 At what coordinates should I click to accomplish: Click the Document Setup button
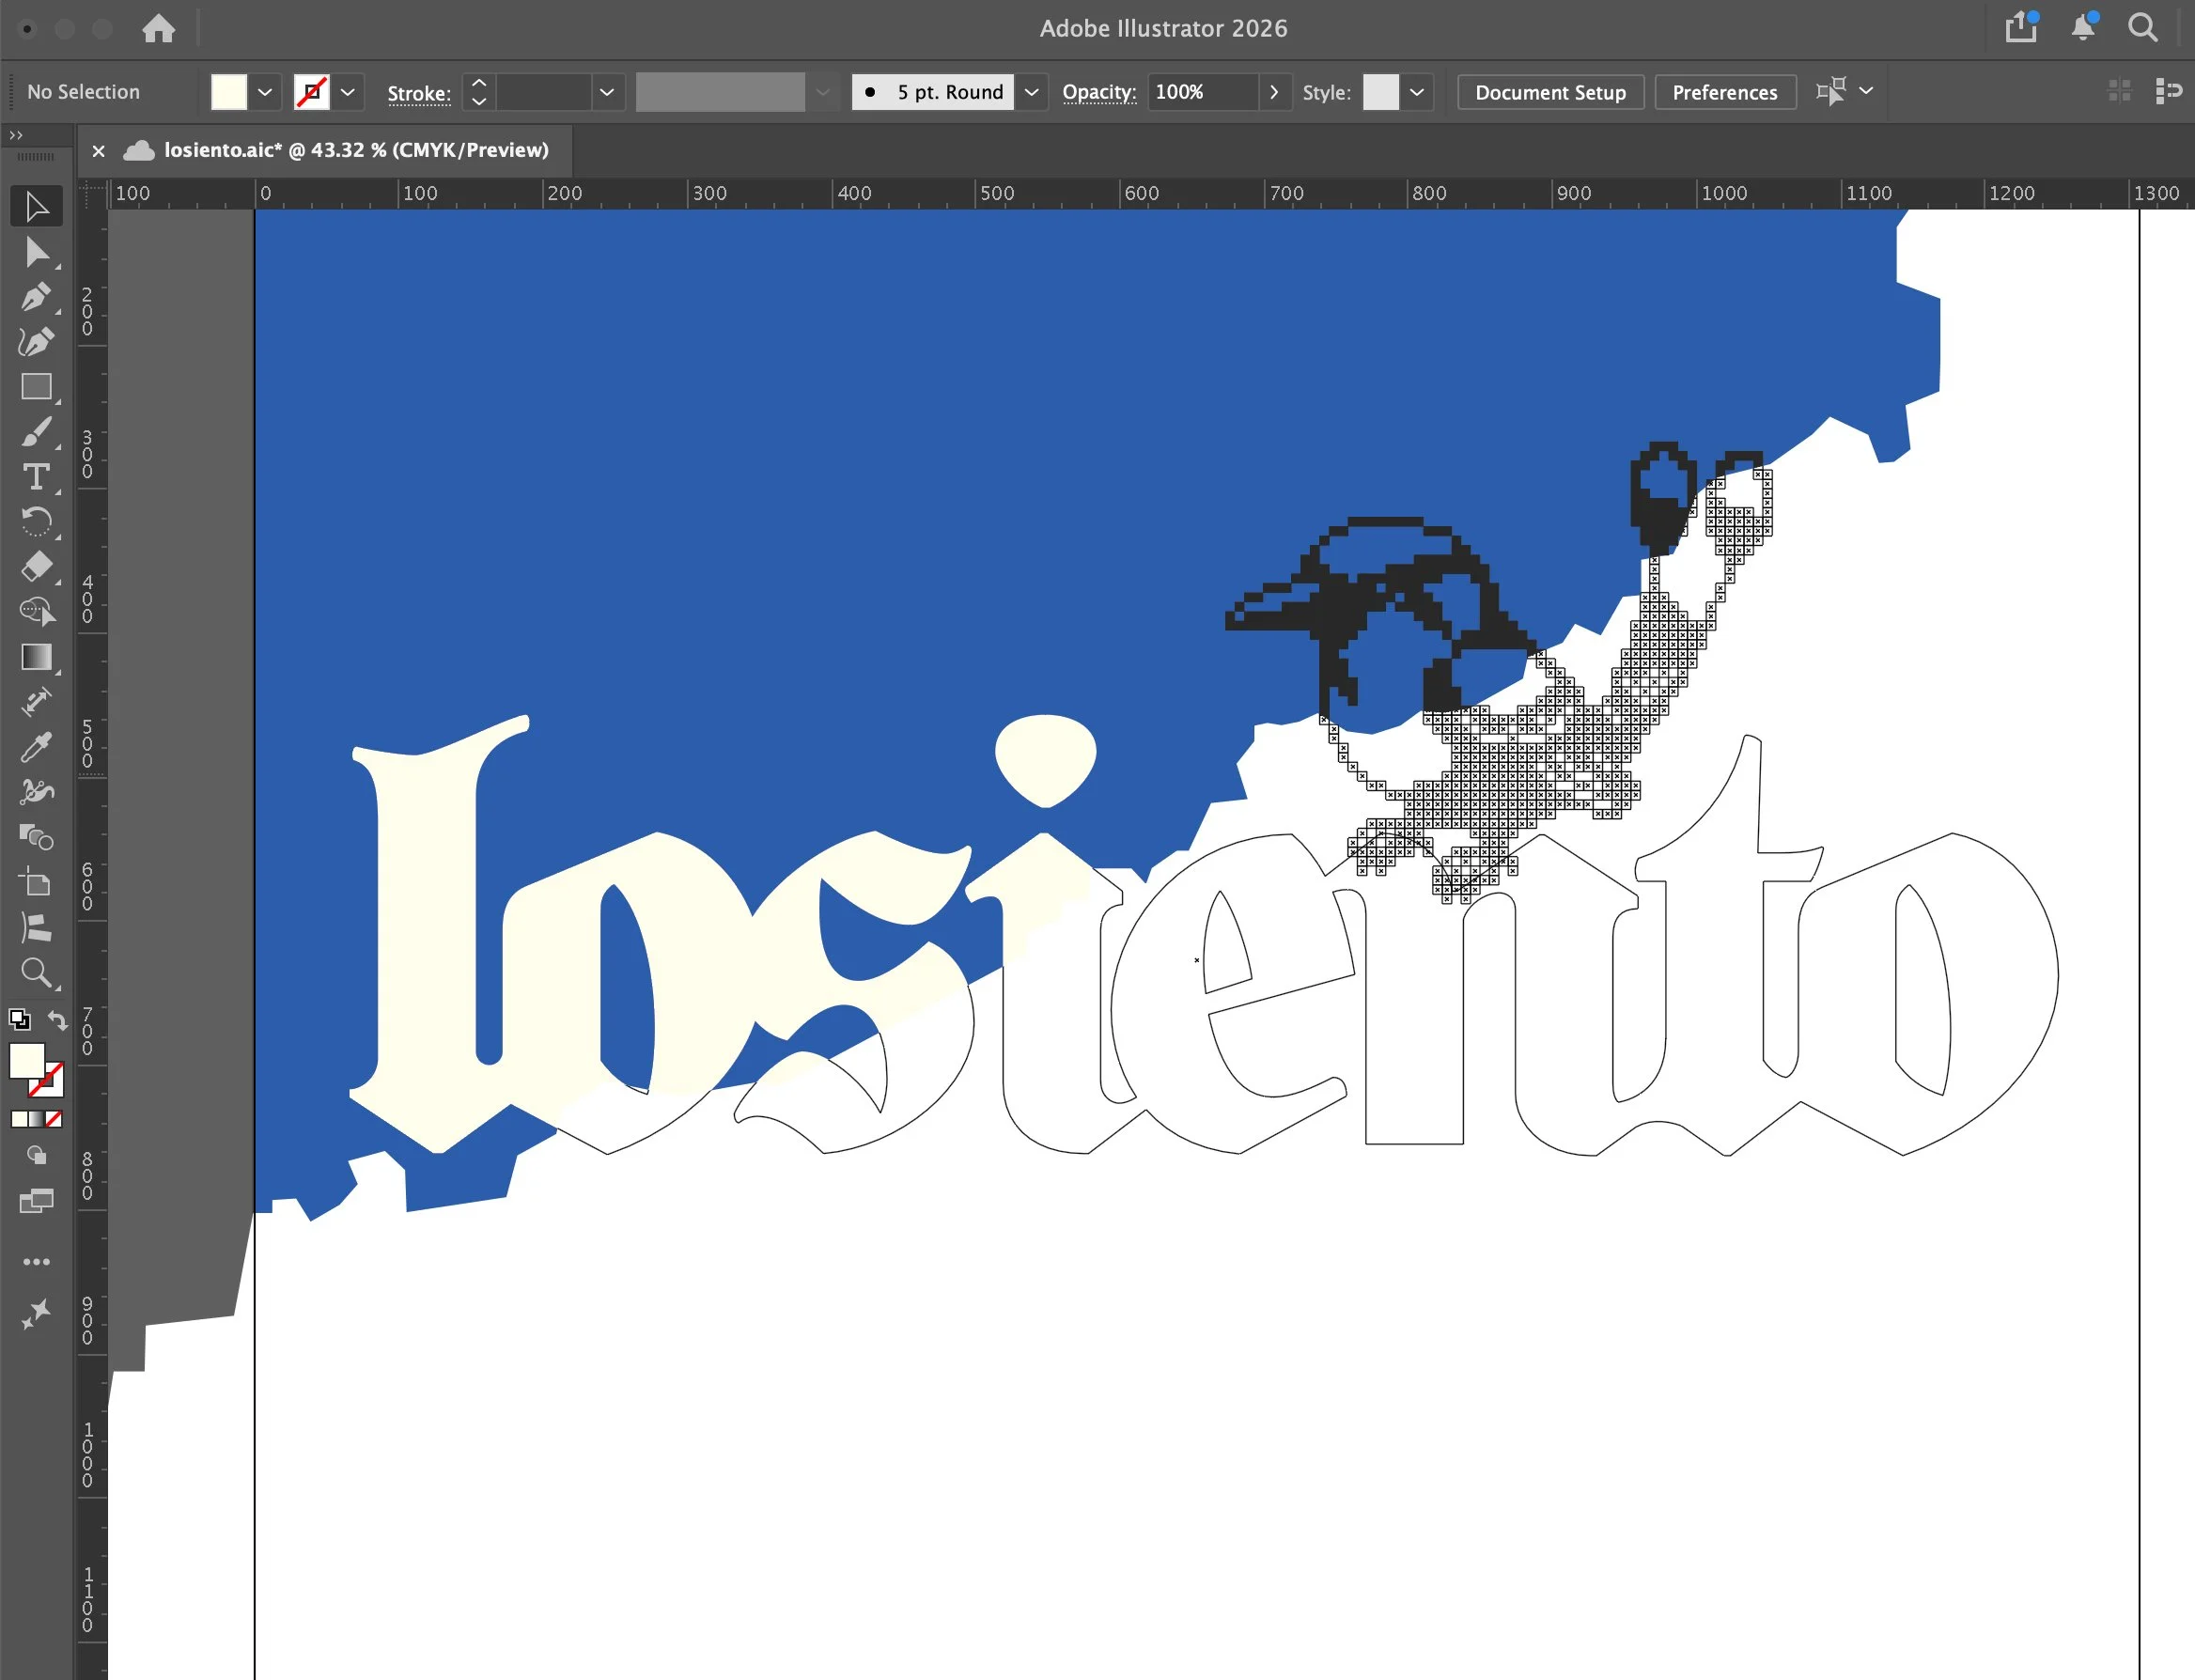(x=1550, y=92)
